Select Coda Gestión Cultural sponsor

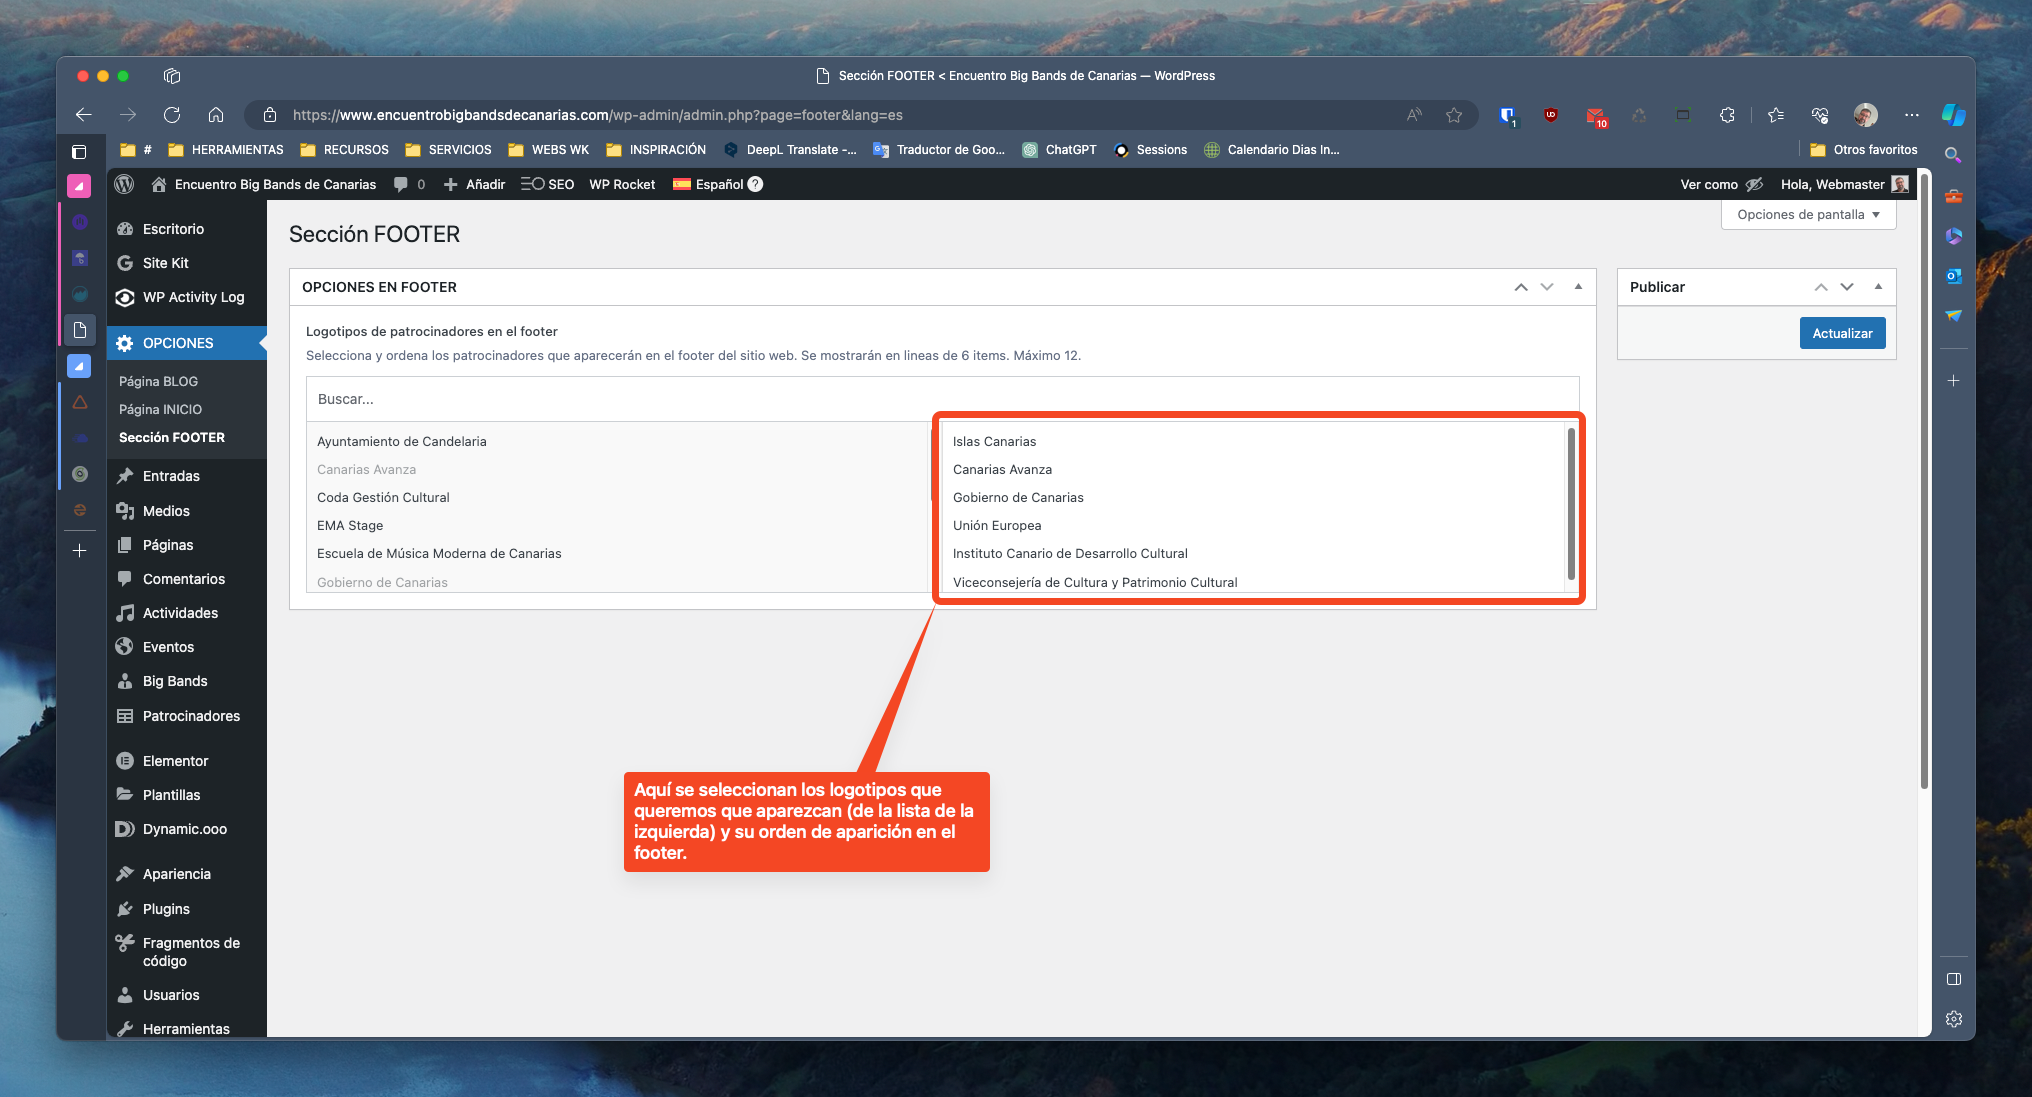[383, 497]
